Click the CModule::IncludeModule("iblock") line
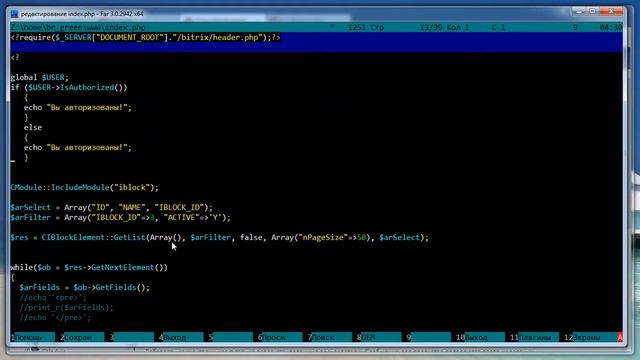This screenshot has height=360, width=640. (84, 187)
